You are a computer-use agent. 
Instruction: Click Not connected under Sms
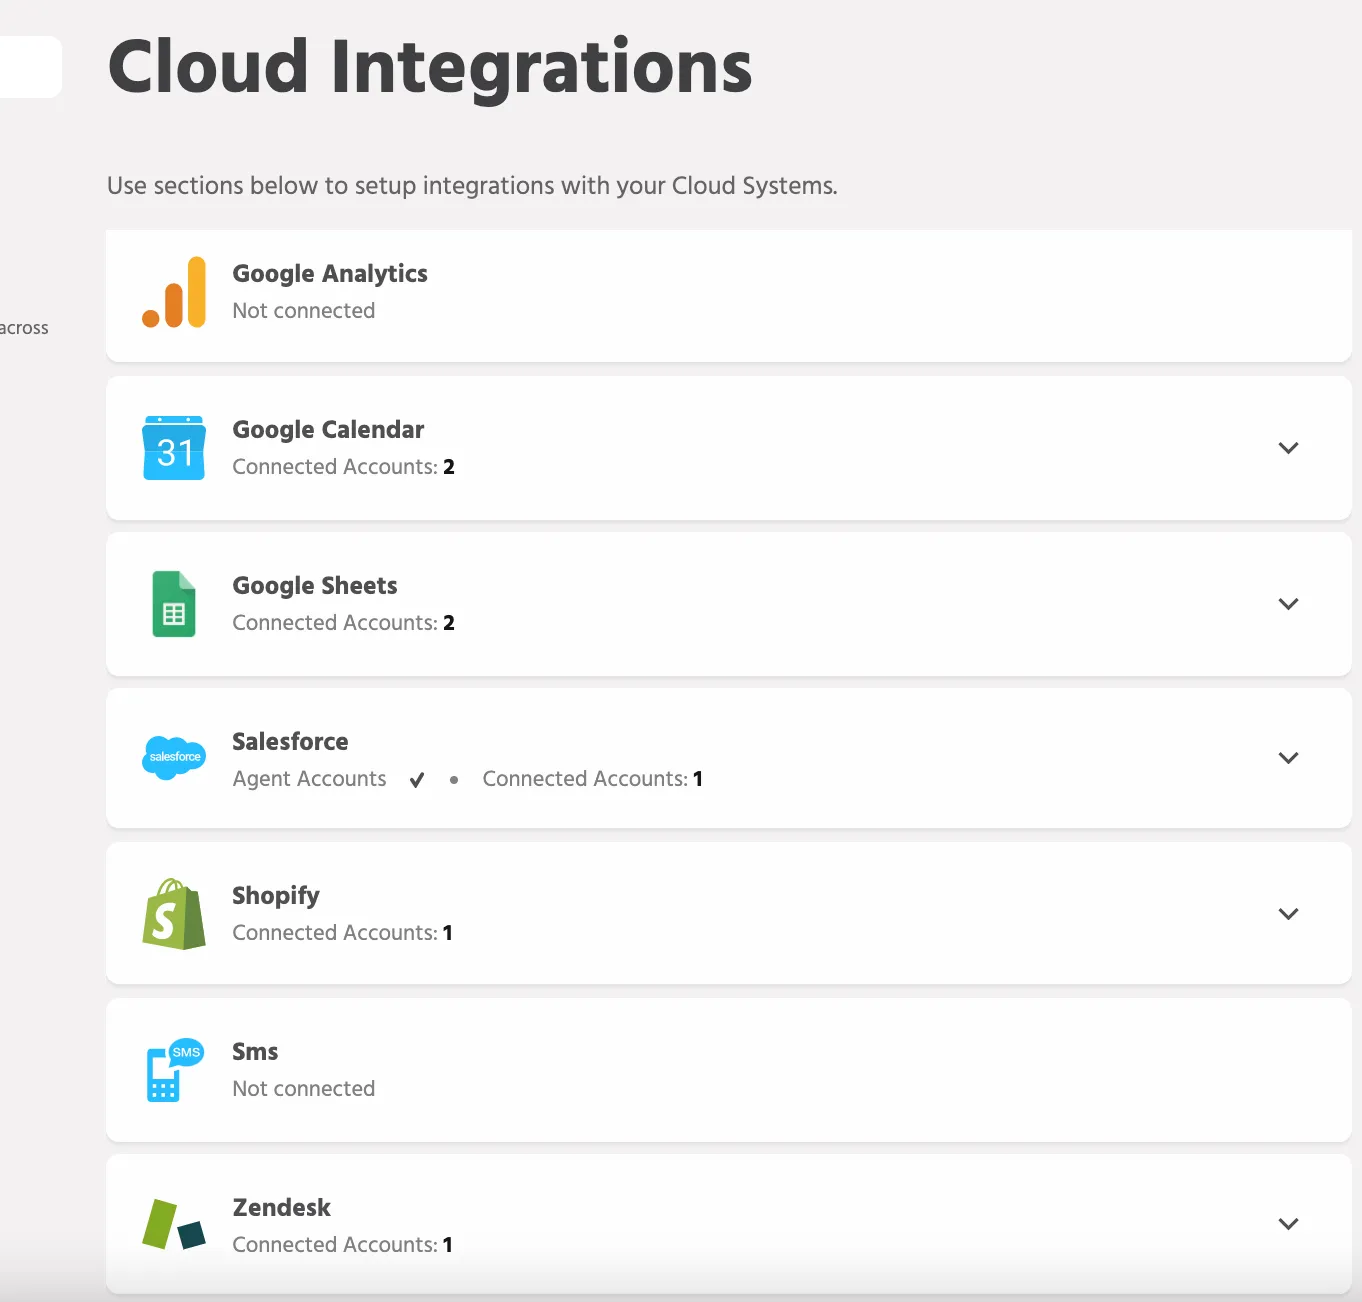pyautogui.click(x=304, y=1089)
